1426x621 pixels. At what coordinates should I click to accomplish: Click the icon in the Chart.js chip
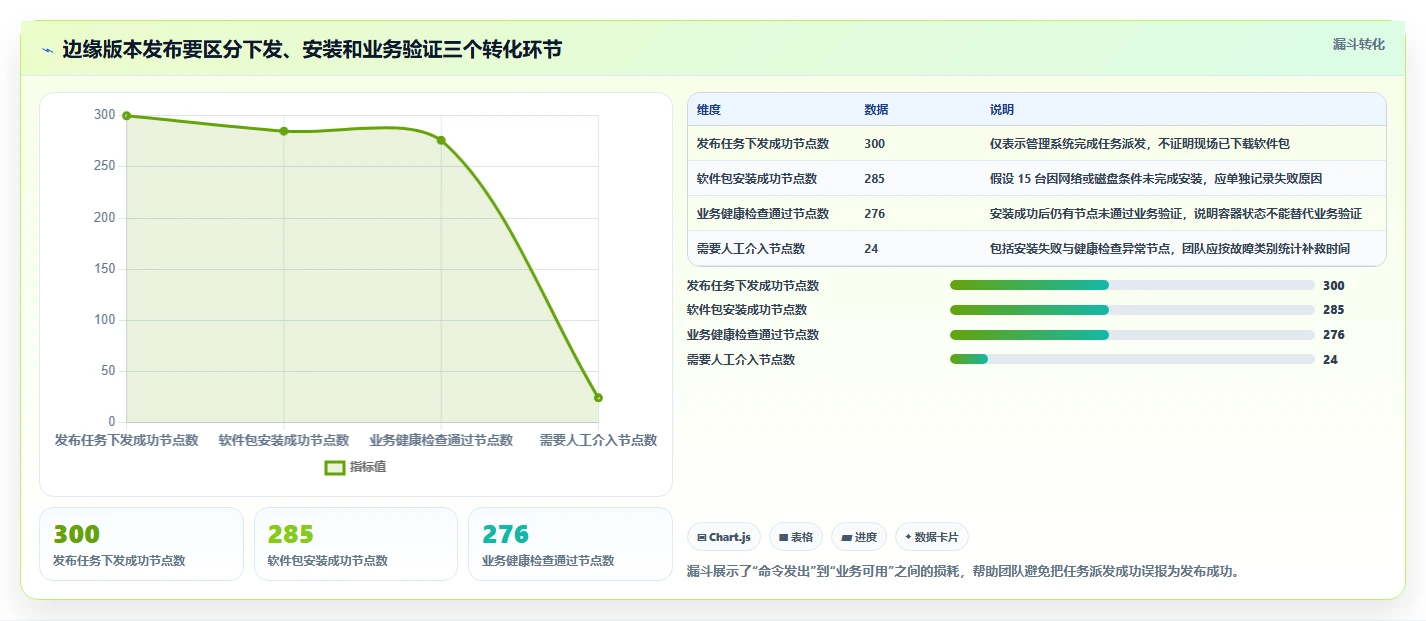702,537
